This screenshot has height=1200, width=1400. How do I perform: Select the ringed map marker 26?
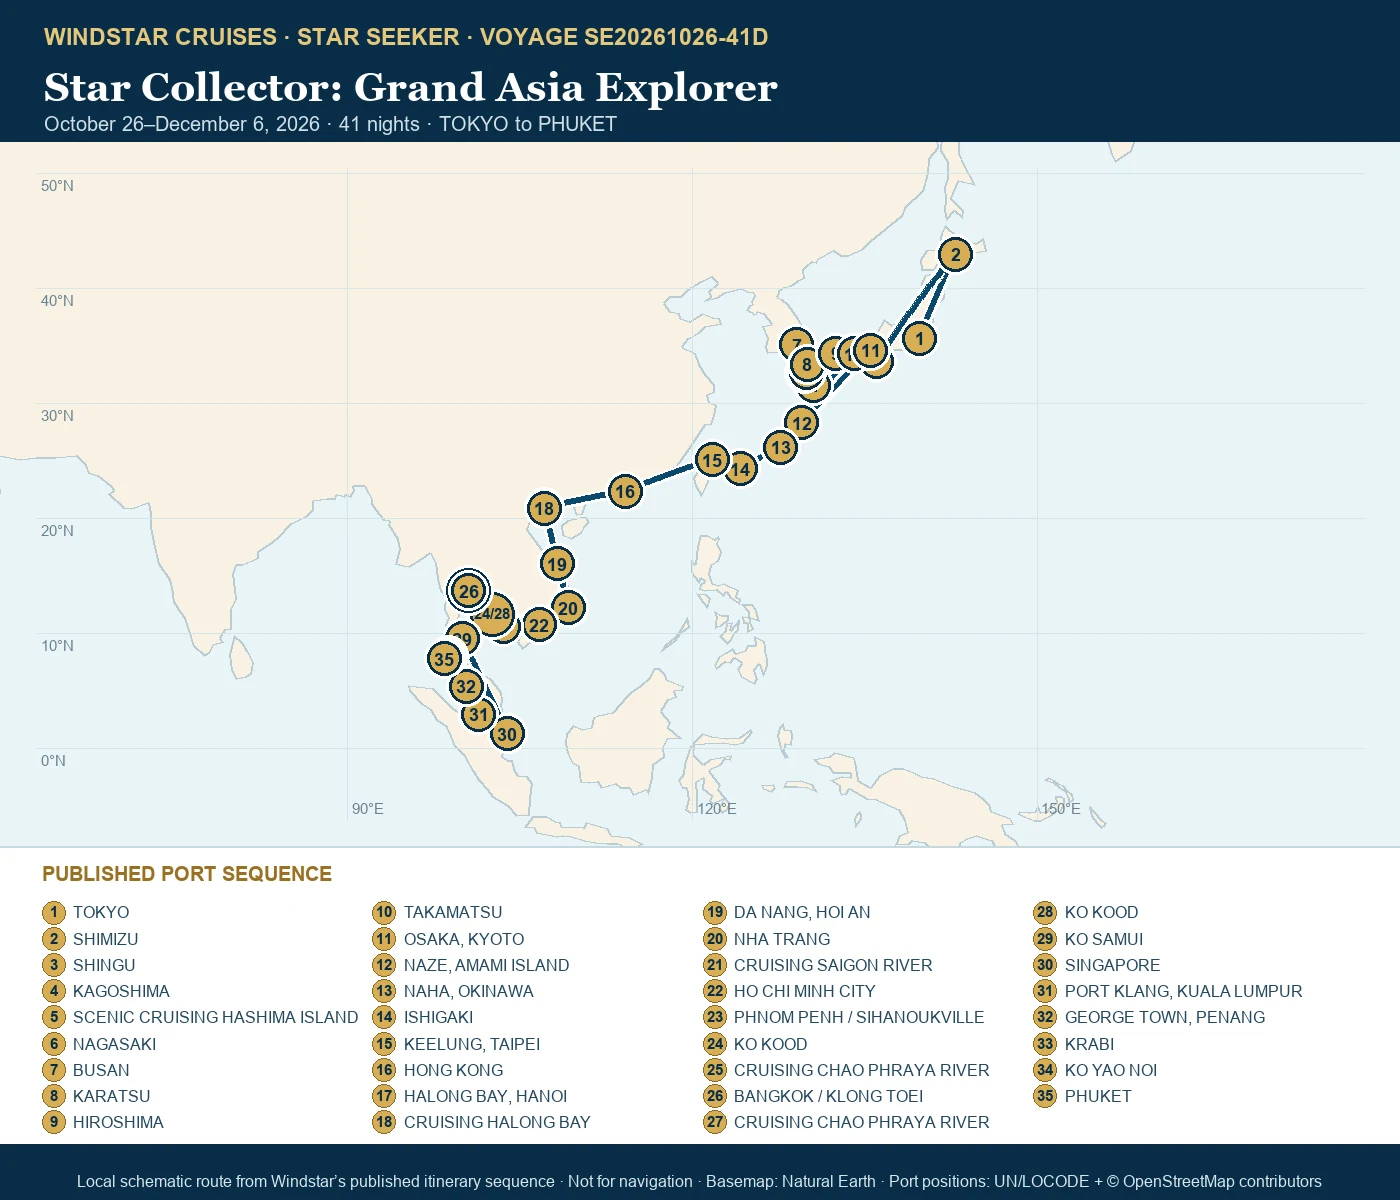(468, 591)
